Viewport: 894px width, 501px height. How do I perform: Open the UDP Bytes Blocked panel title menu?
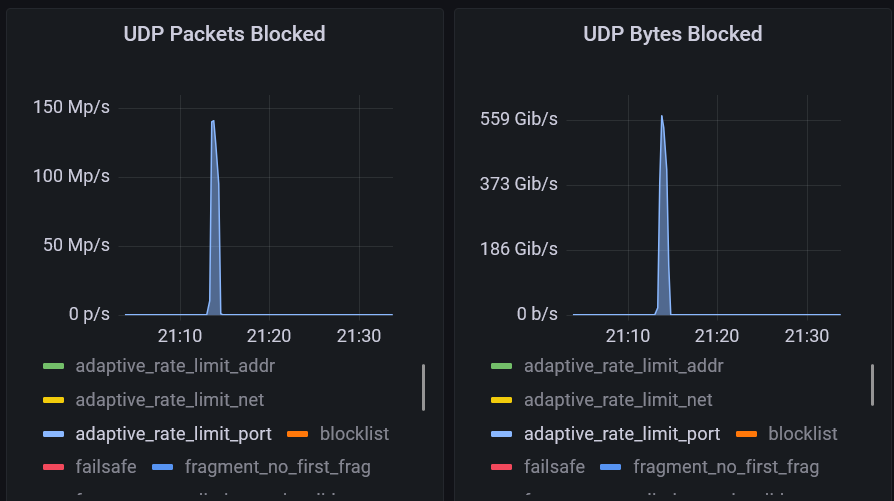coord(672,34)
